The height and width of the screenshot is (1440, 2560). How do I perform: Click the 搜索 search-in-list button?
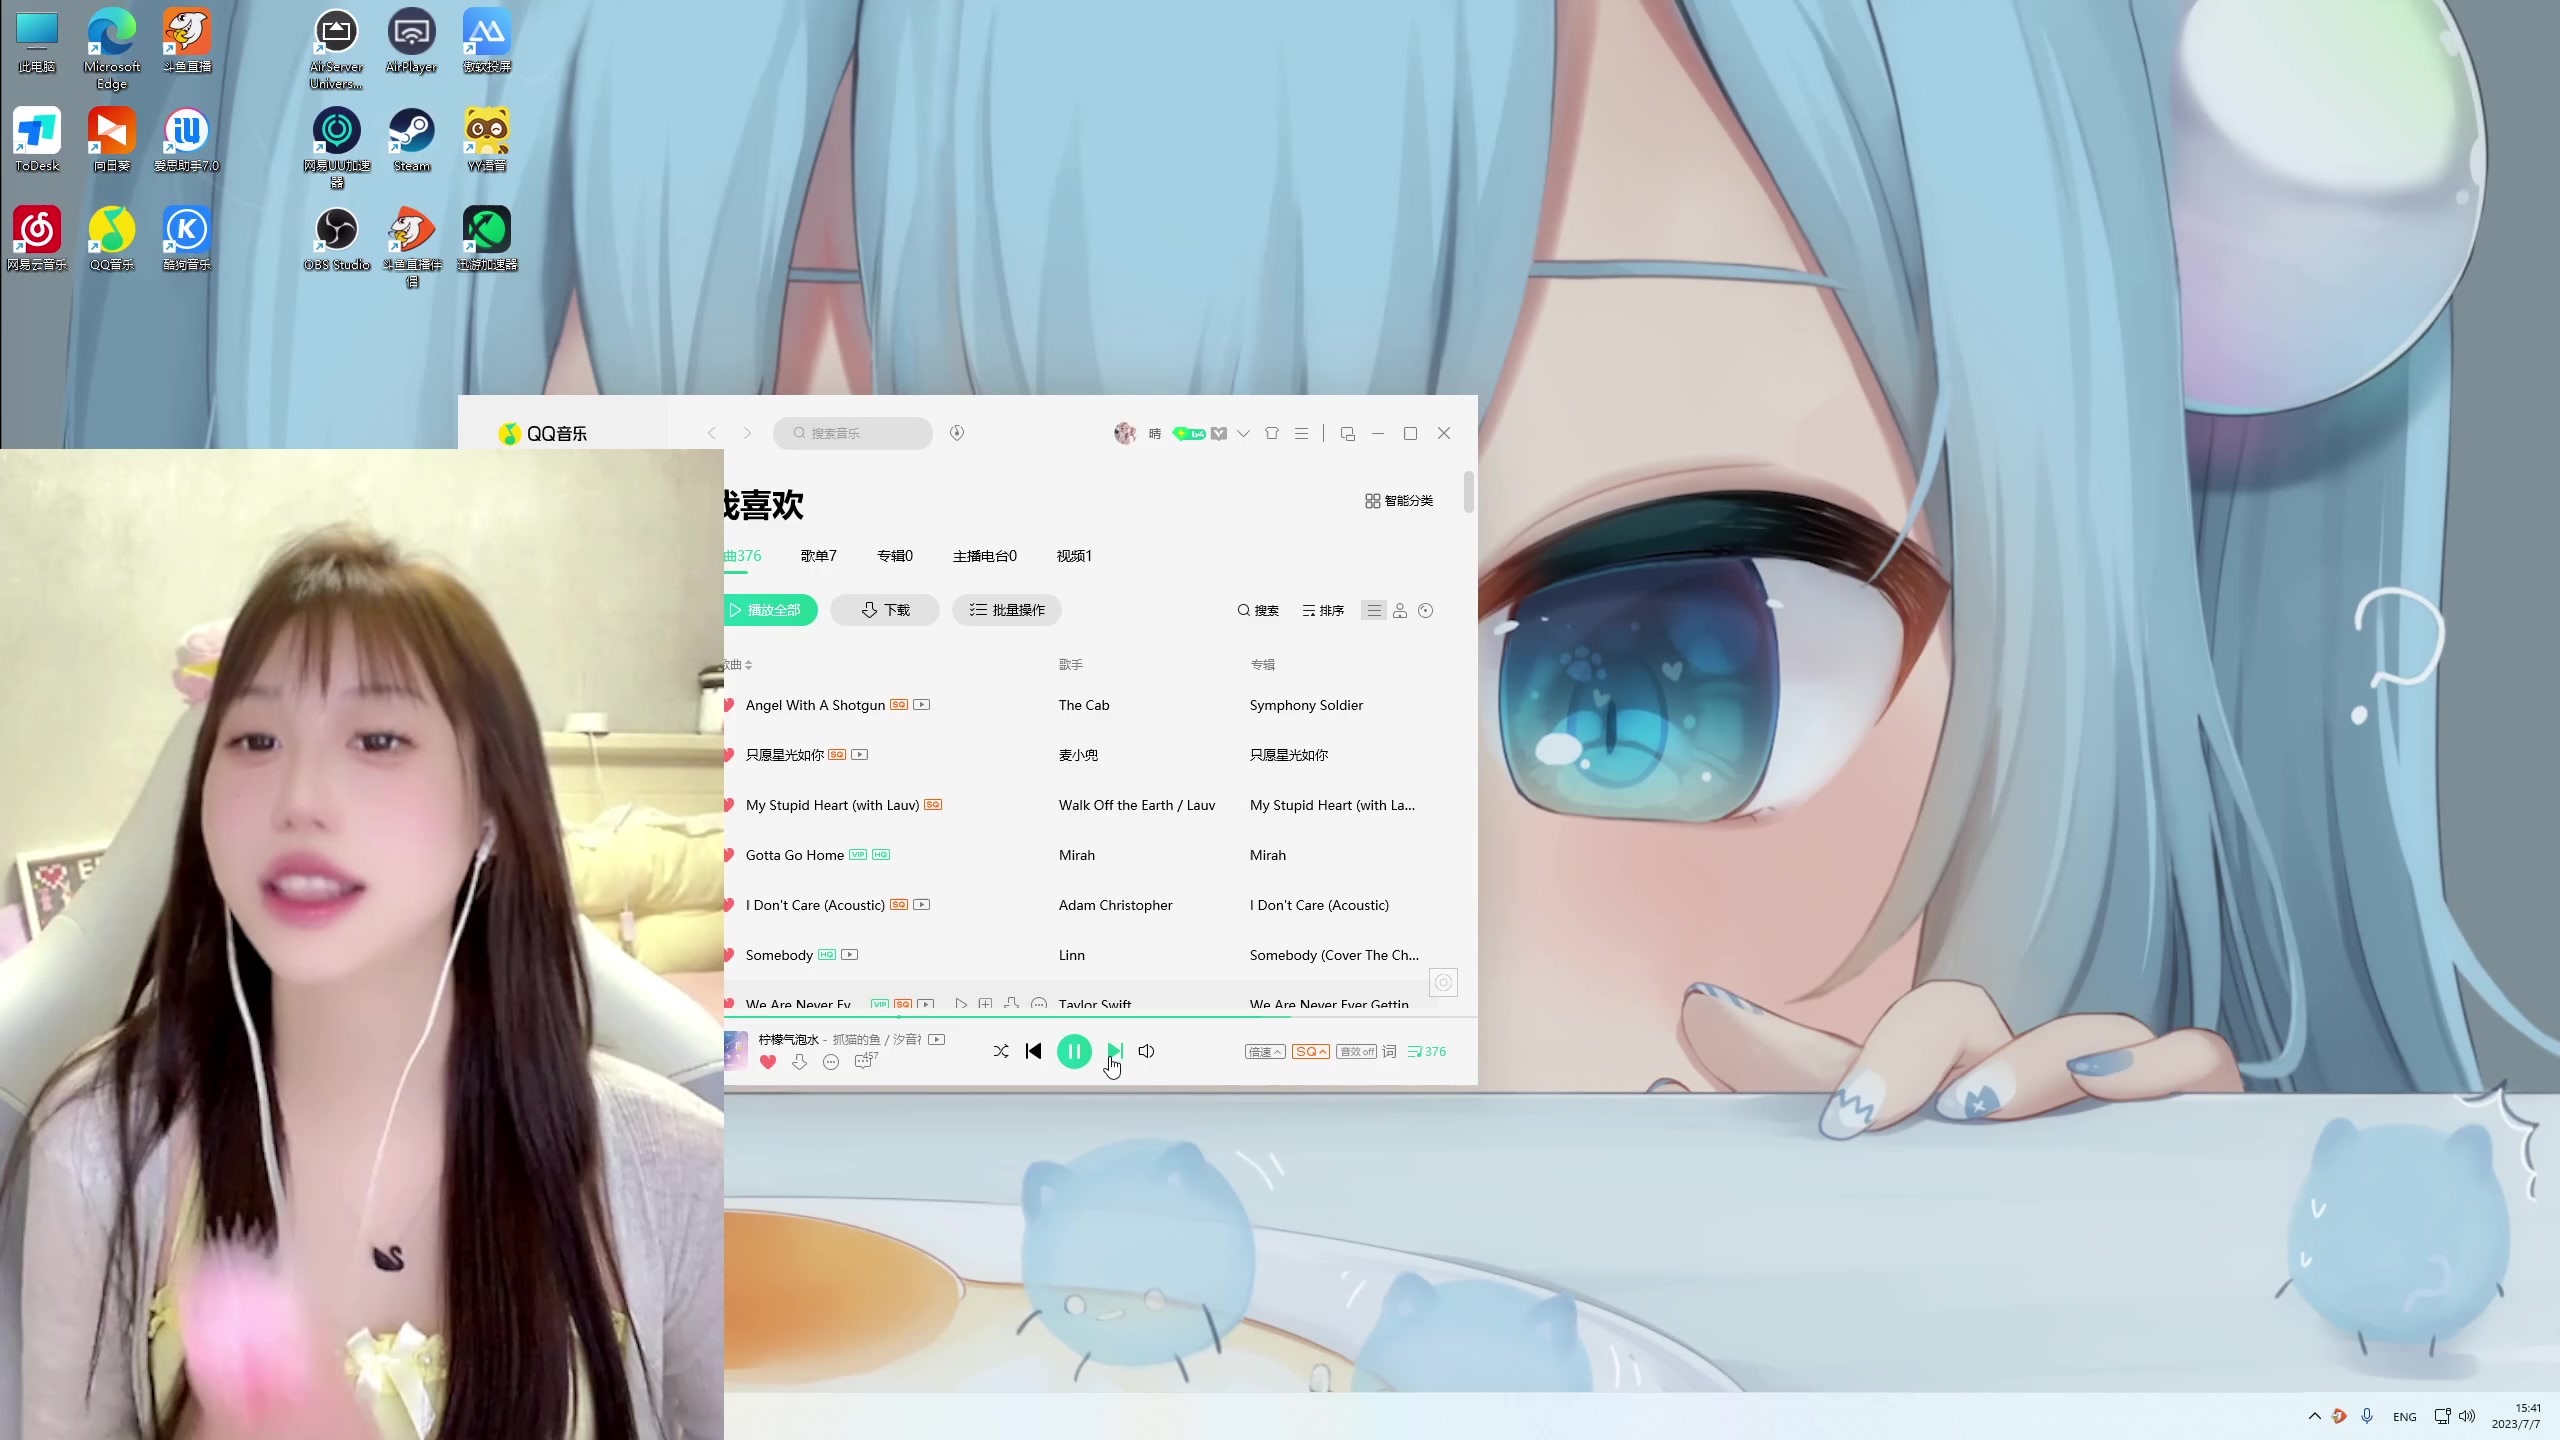point(1258,610)
